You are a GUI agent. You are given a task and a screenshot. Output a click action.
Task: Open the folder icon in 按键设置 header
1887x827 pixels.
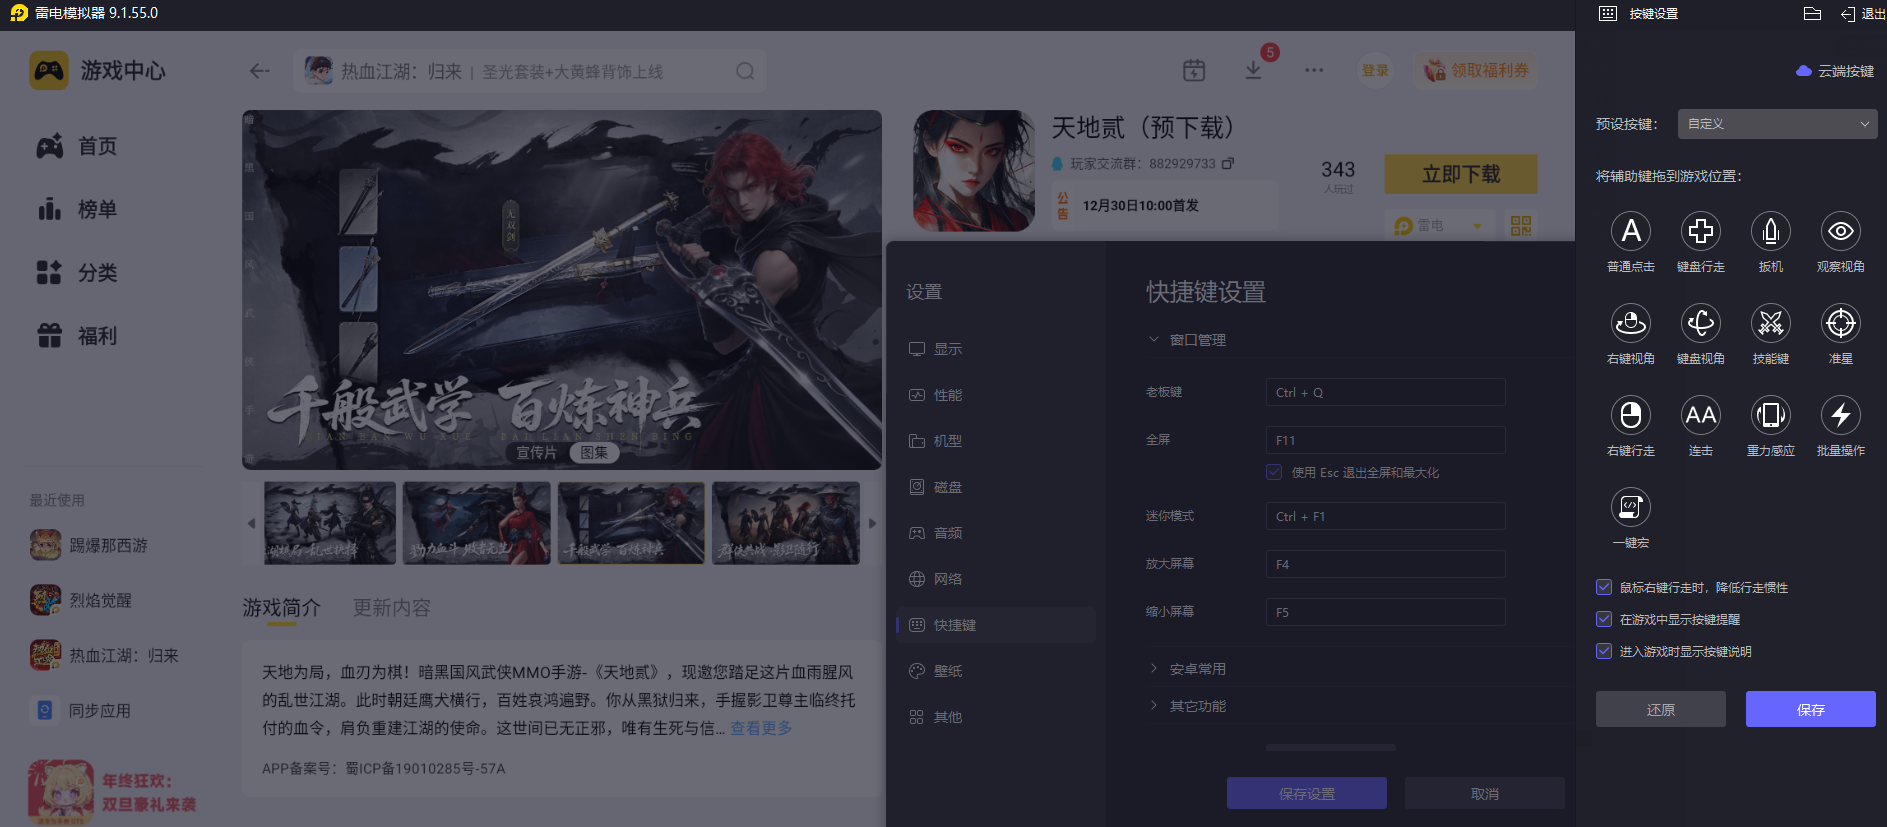[x=1812, y=14]
